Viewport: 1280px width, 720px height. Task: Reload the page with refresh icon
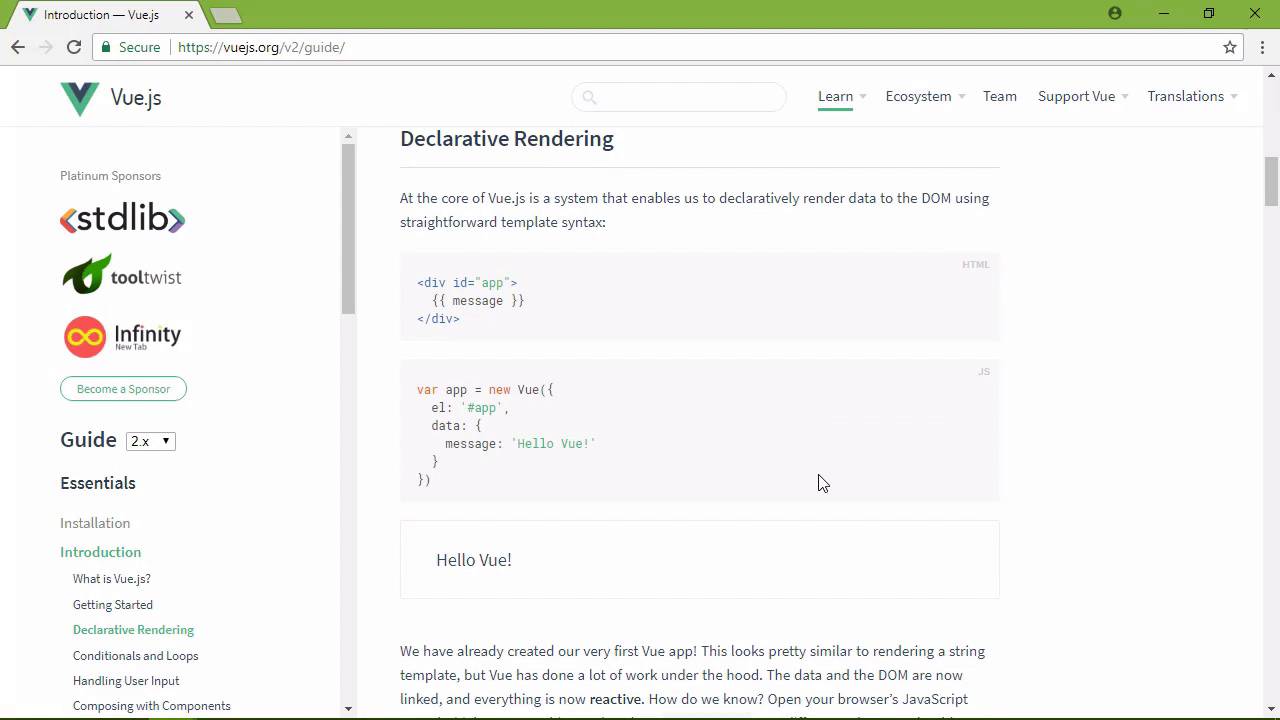74,47
